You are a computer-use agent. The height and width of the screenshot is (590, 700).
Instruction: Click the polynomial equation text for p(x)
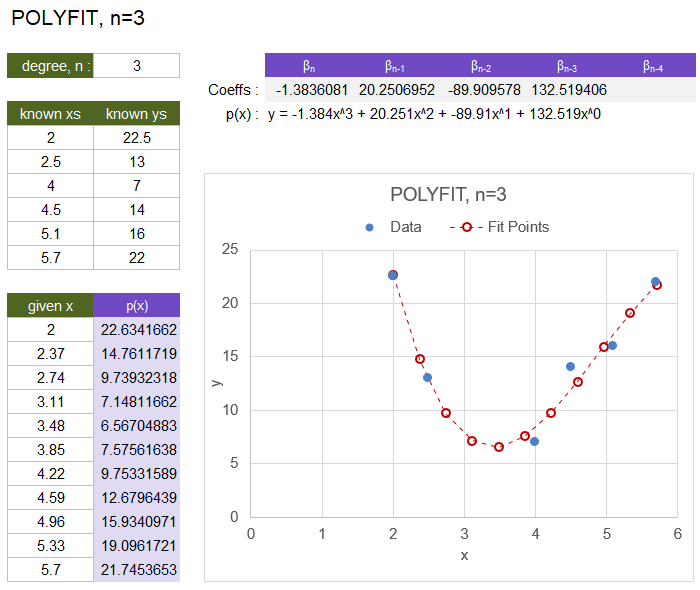pos(434,114)
